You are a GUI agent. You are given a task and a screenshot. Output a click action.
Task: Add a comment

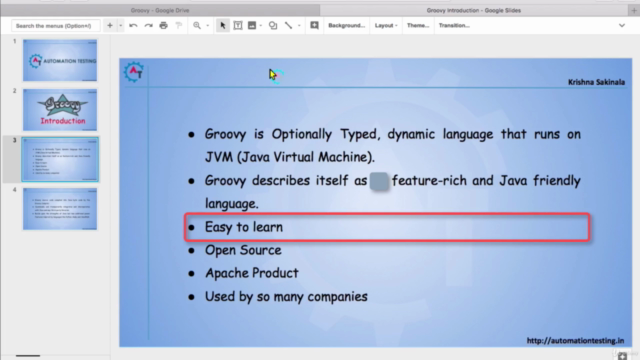pos(314,25)
